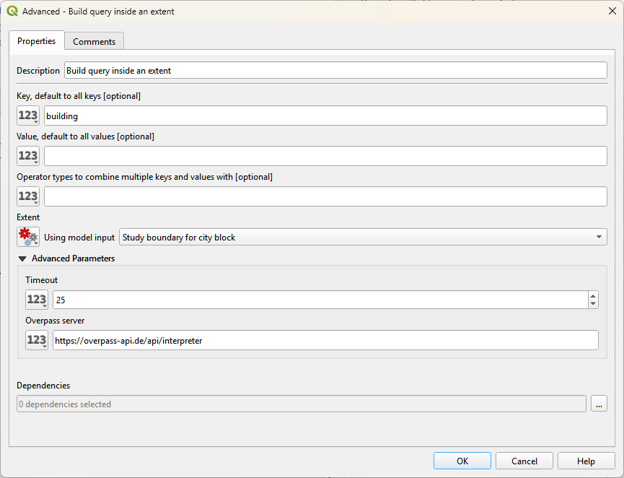Edit the Description text field
The height and width of the screenshot is (478, 624).
pos(335,70)
